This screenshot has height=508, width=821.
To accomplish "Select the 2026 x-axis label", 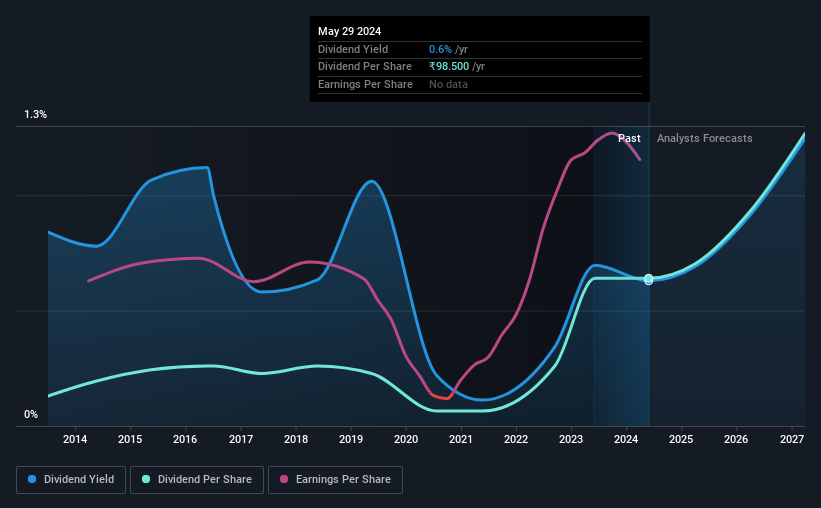I will click(x=736, y=439).
